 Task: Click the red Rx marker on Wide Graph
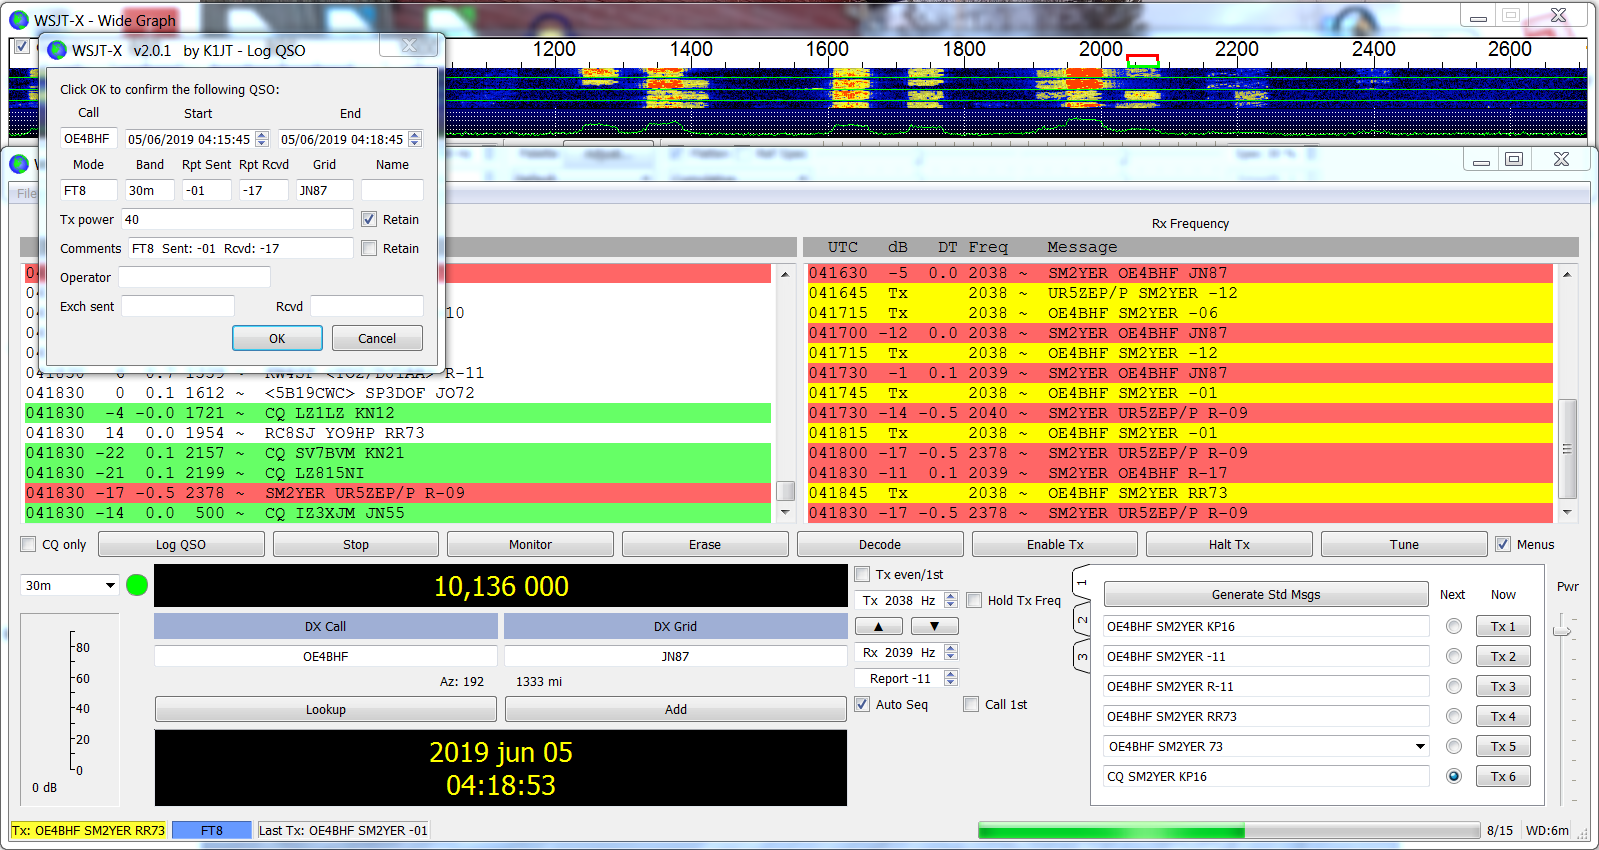(1142, 60)
